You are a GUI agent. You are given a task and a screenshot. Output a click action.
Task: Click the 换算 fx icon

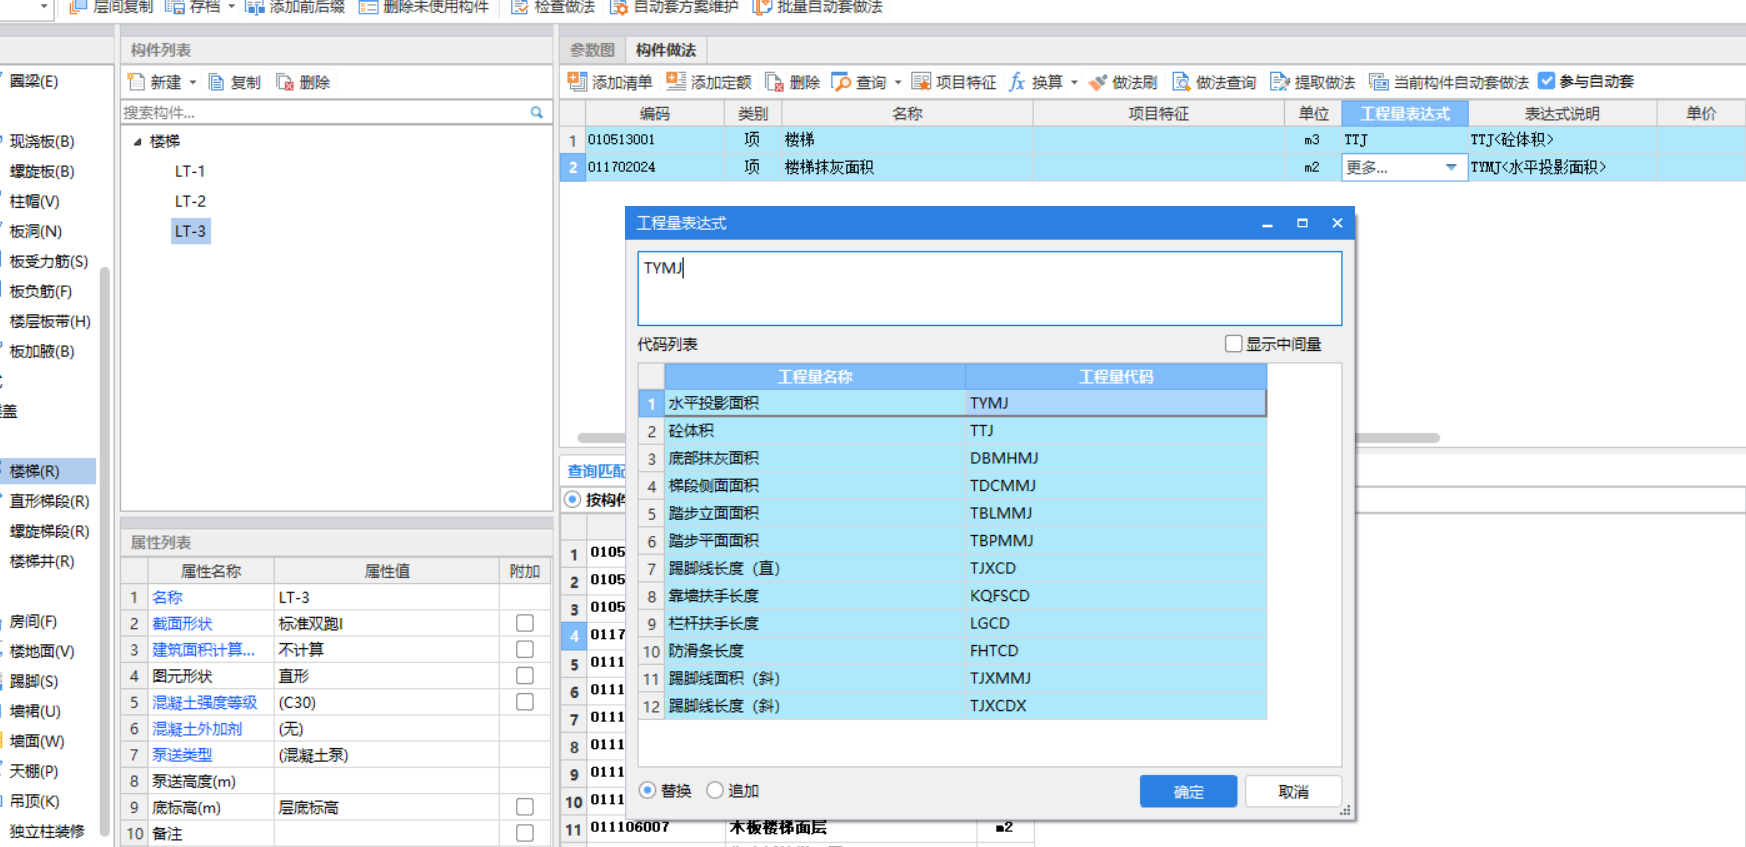pyautogui.click(x=1018, y=82)
